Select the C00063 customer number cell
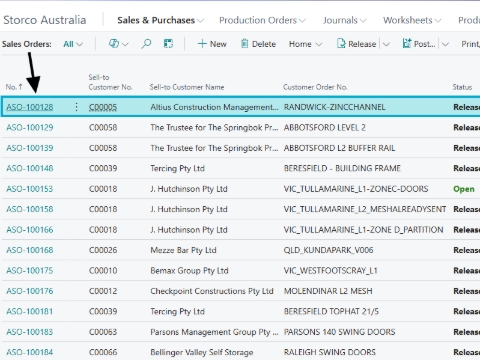480x360 pixels. 103,332
